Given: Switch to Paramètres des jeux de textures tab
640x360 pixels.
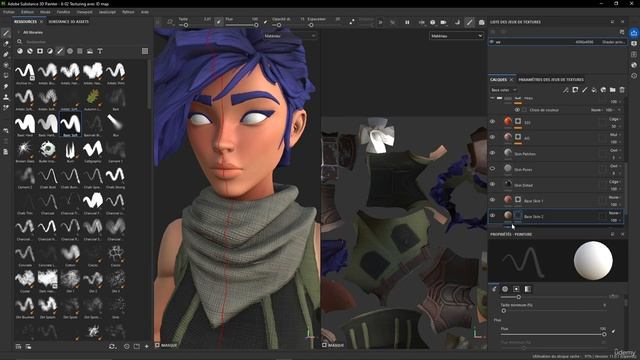Looking at the screenshot, I should click(551, 80).
